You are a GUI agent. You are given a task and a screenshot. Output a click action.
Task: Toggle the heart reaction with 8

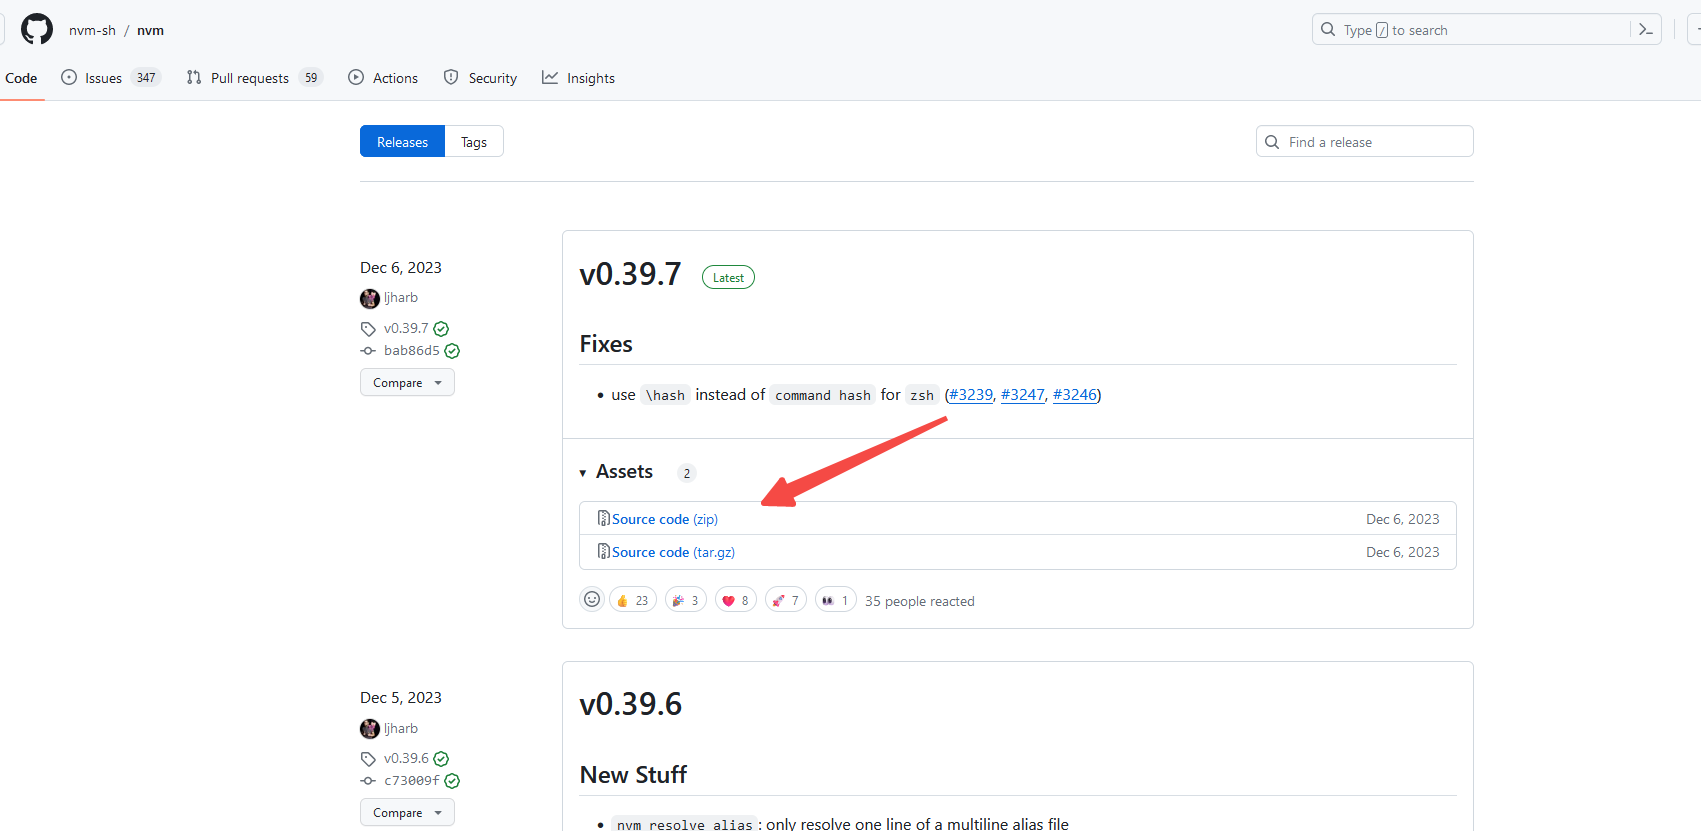[736, 600]
